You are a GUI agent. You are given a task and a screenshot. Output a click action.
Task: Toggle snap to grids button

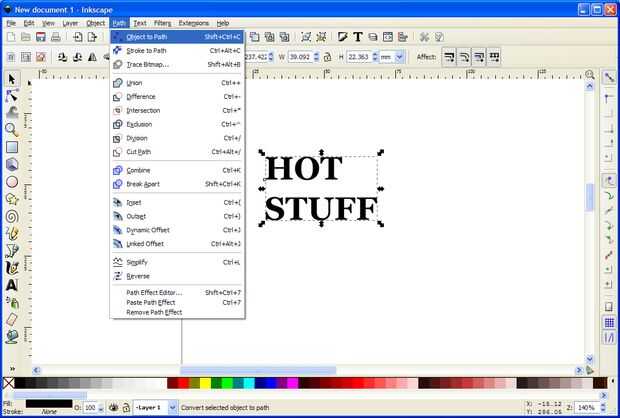pyautogui.click(x=609, y=322)
